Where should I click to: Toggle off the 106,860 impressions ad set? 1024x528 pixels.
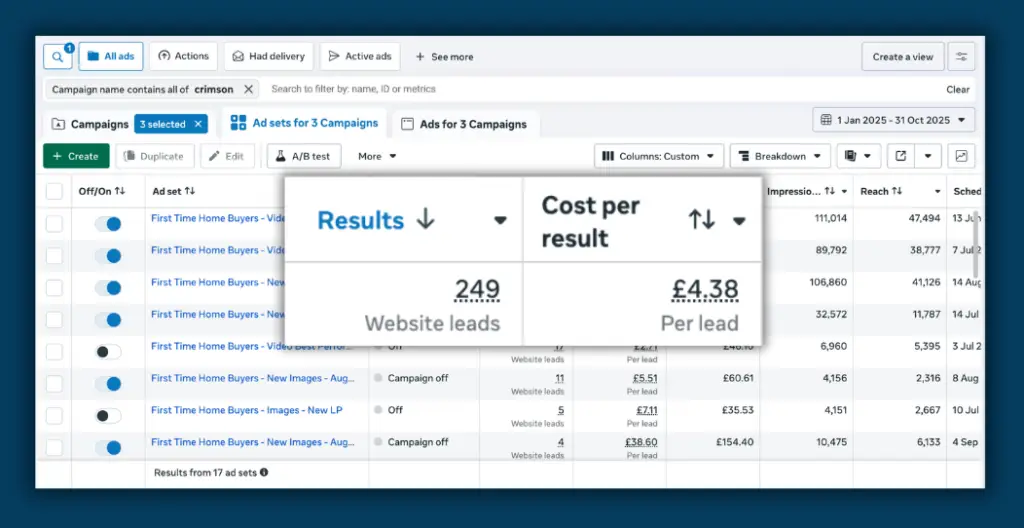(x=108, y=288)
